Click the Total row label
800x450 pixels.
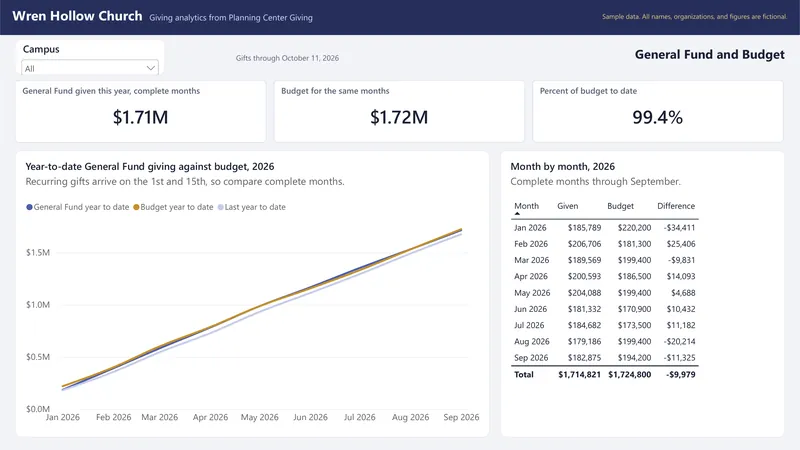click(523, 374)
